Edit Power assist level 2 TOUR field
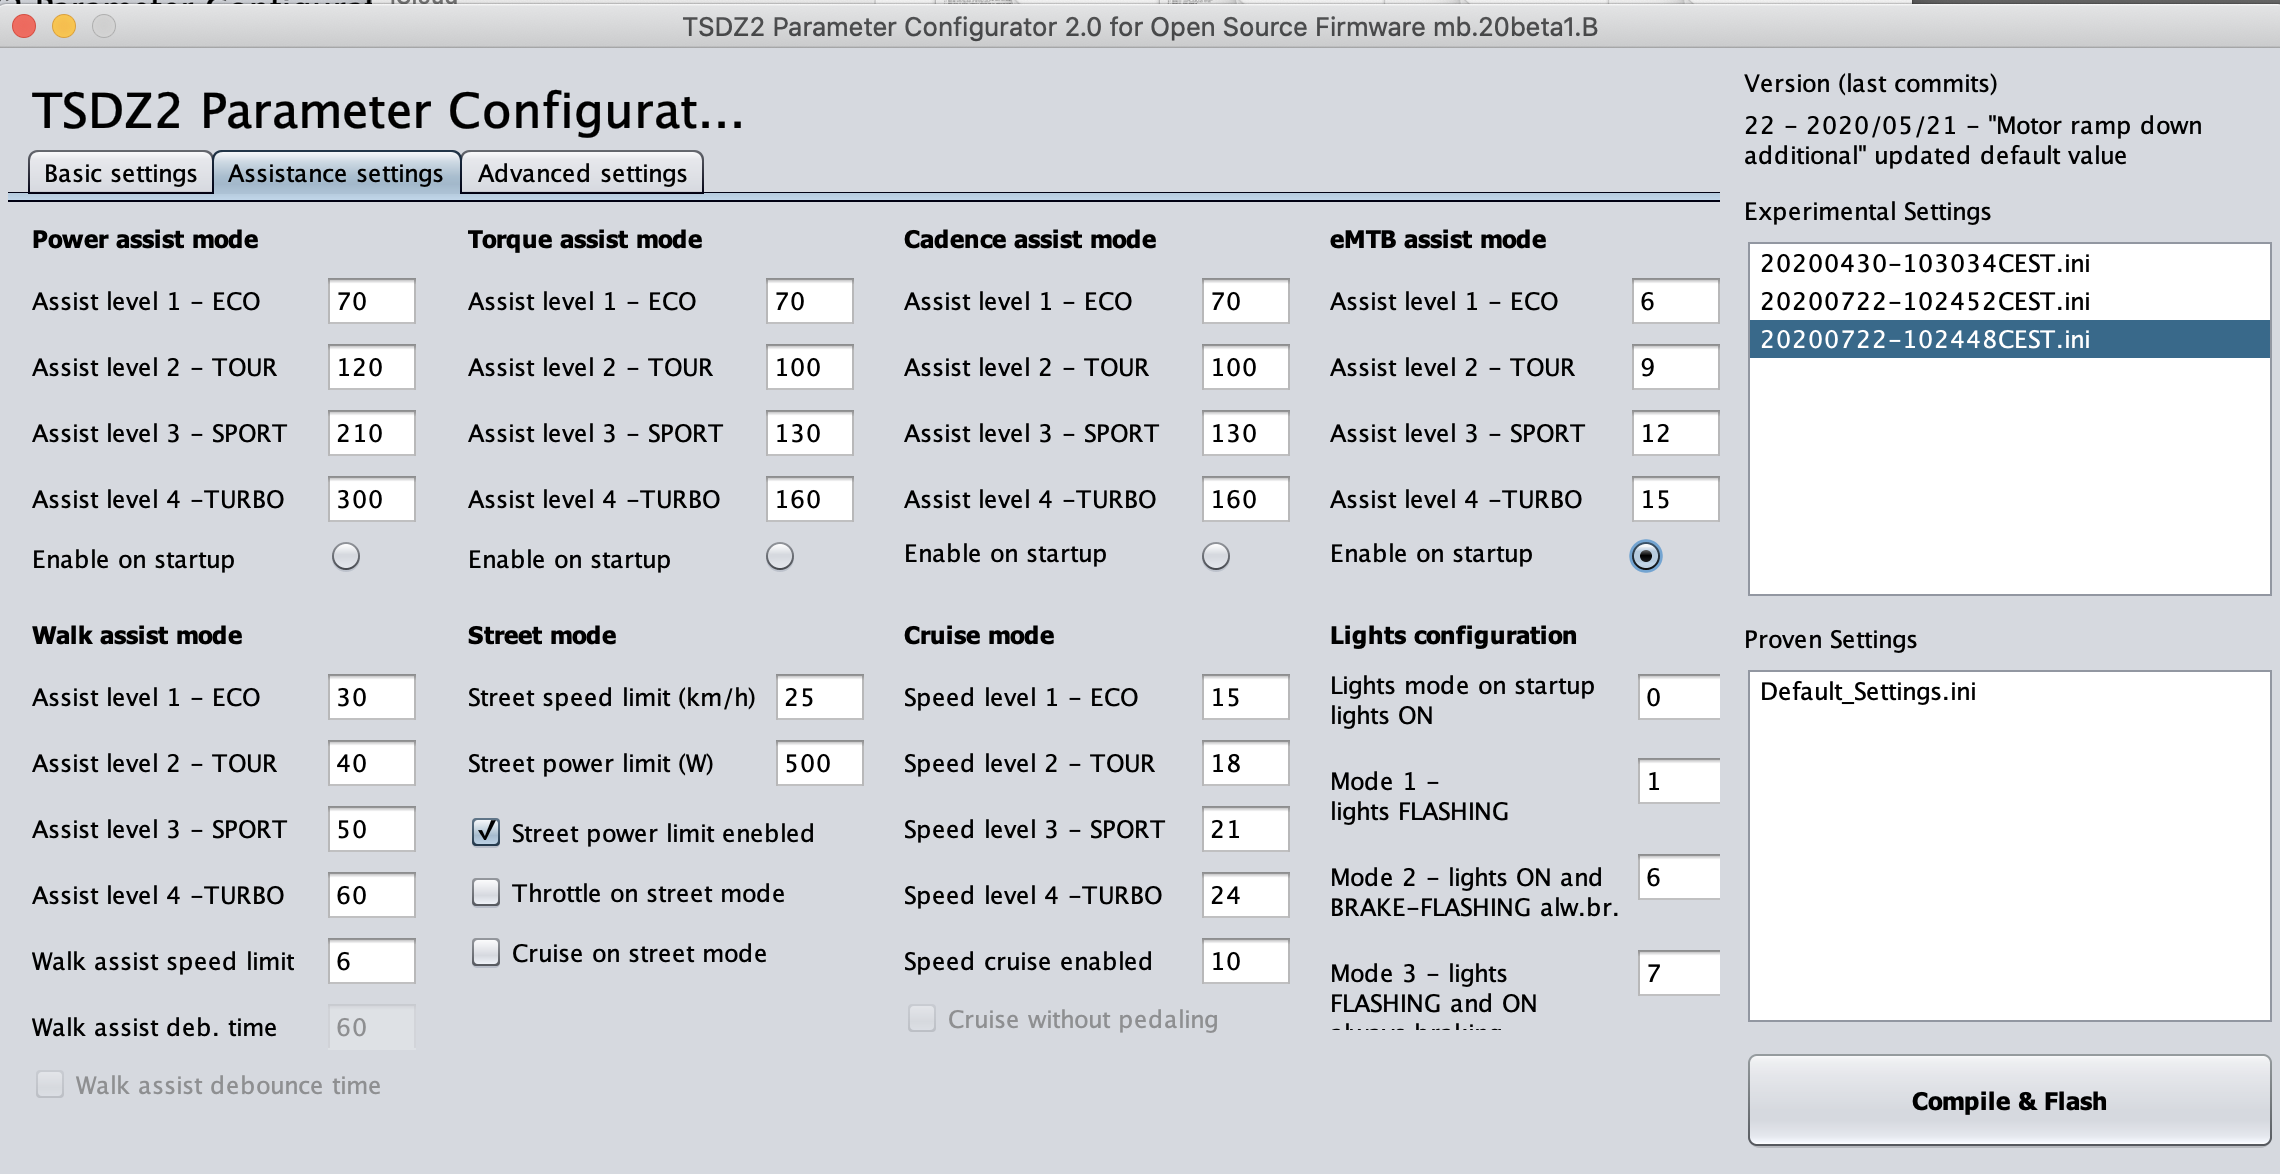2280x1174 pixels. click(371, 367)
